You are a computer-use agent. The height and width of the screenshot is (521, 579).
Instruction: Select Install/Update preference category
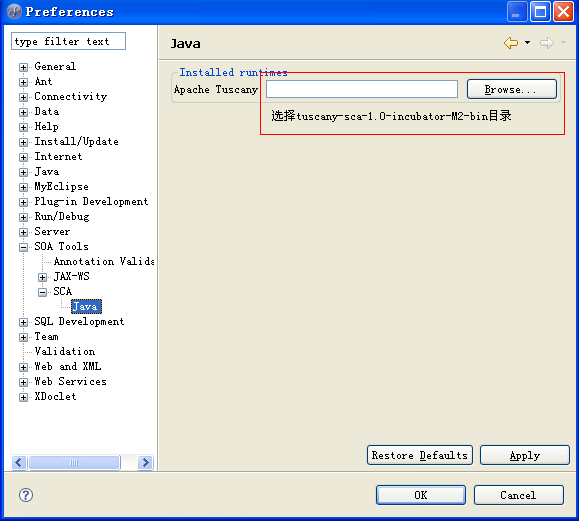tap(76, 141)
